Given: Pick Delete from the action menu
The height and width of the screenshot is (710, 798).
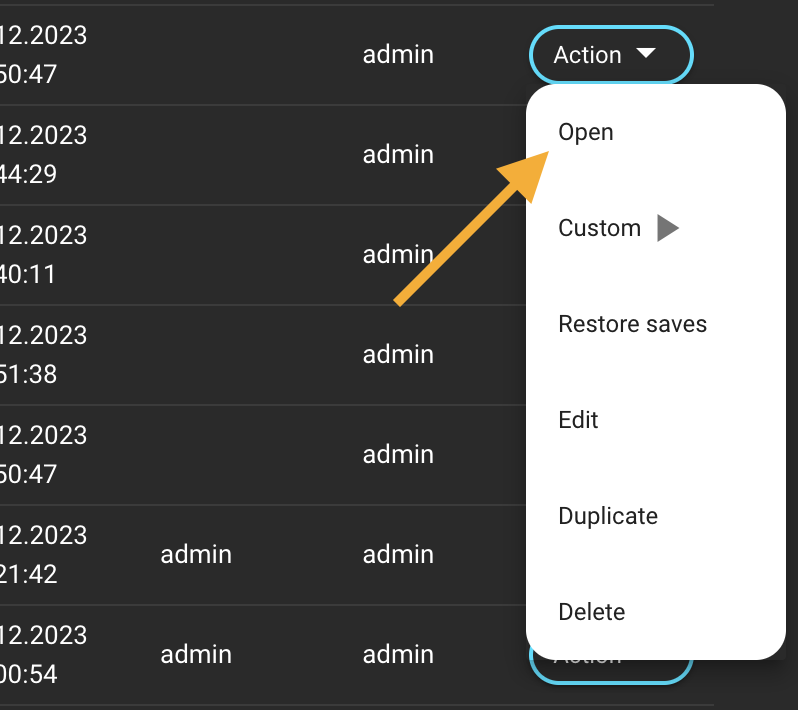Looking at the screenshot, I should click(x=591, y=612).
